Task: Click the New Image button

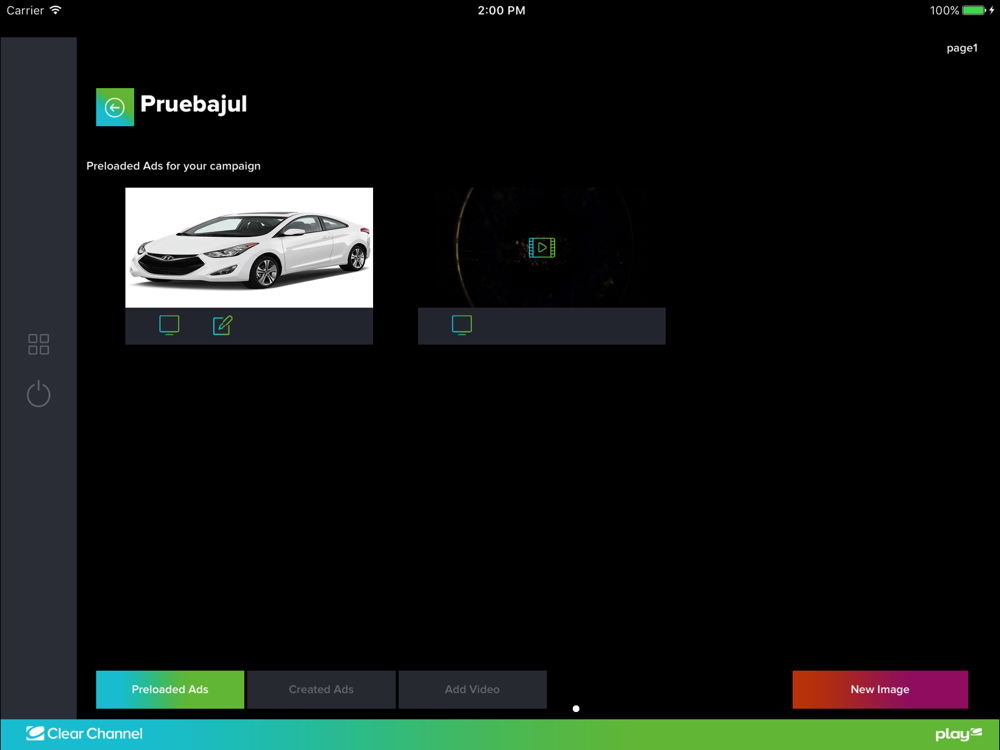Action: (x=880, y=689)
